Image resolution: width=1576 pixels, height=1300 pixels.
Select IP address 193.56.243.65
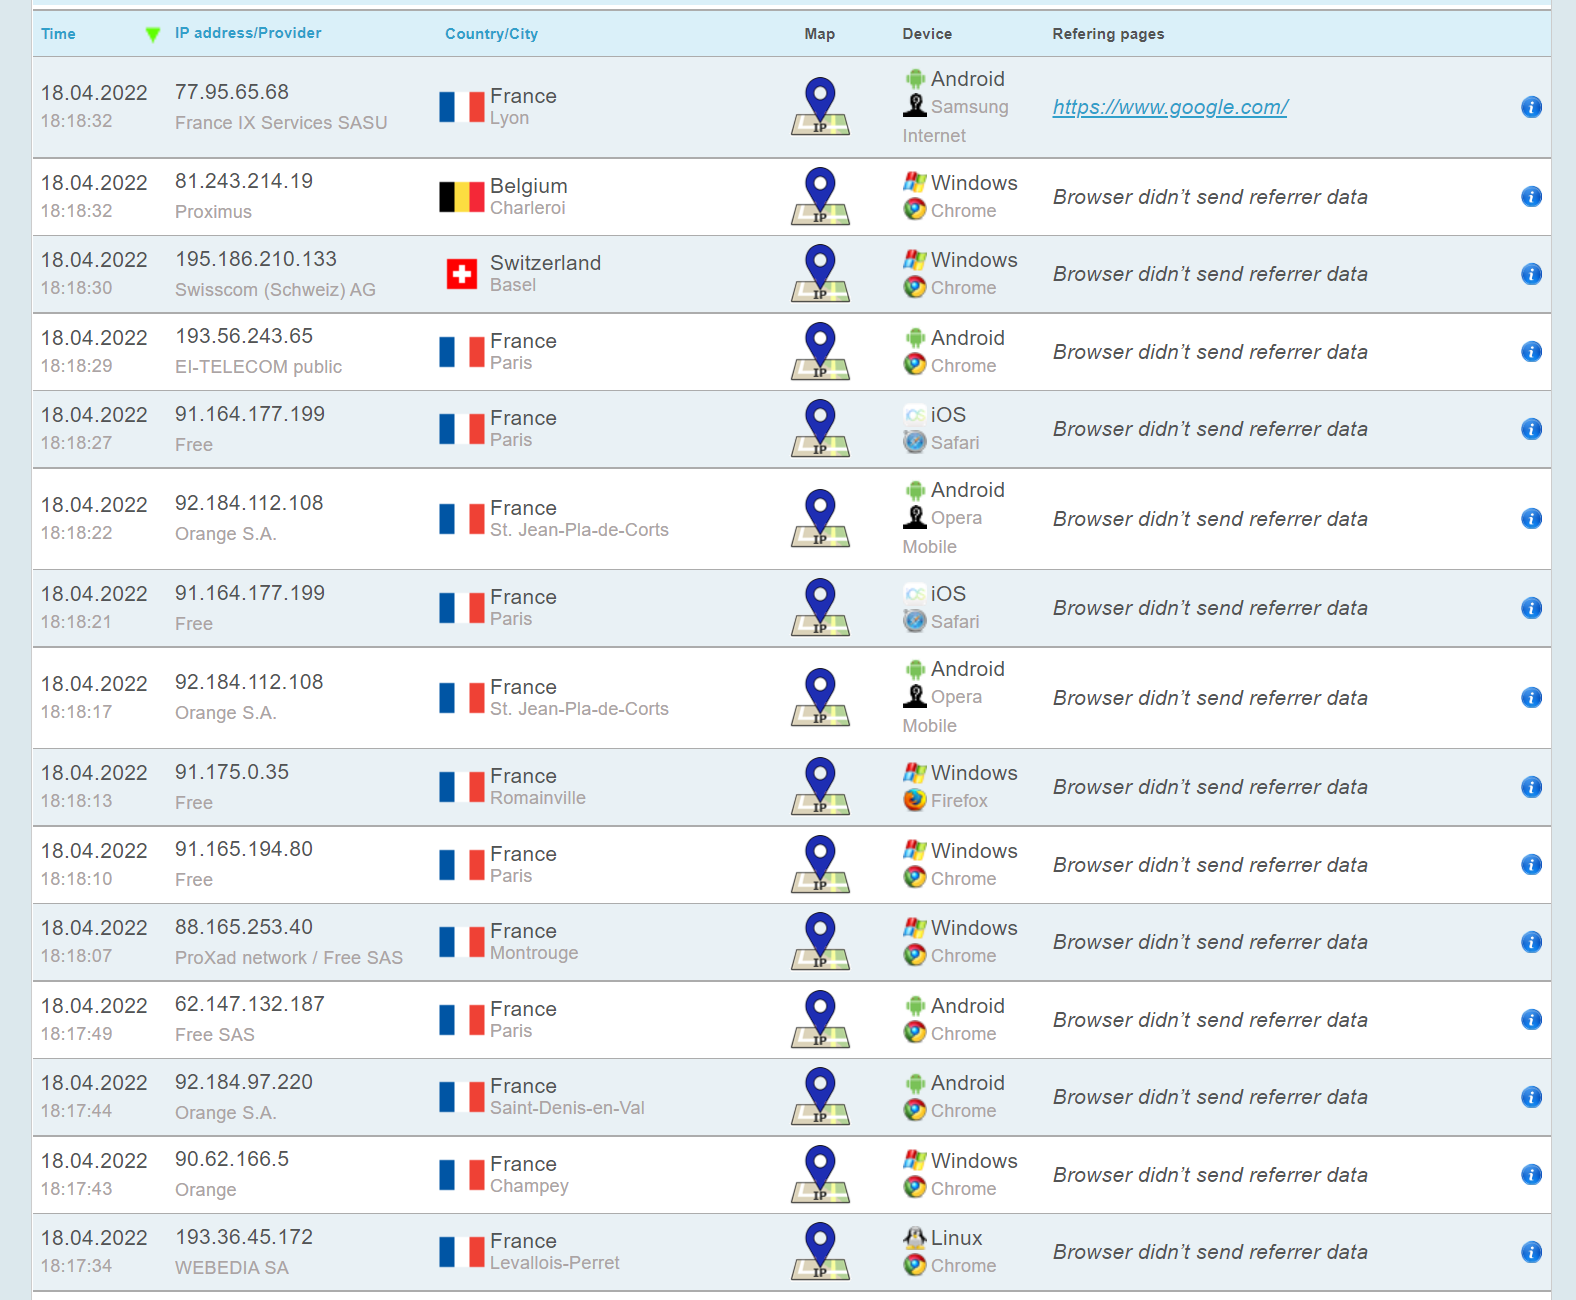pos(244,336)
